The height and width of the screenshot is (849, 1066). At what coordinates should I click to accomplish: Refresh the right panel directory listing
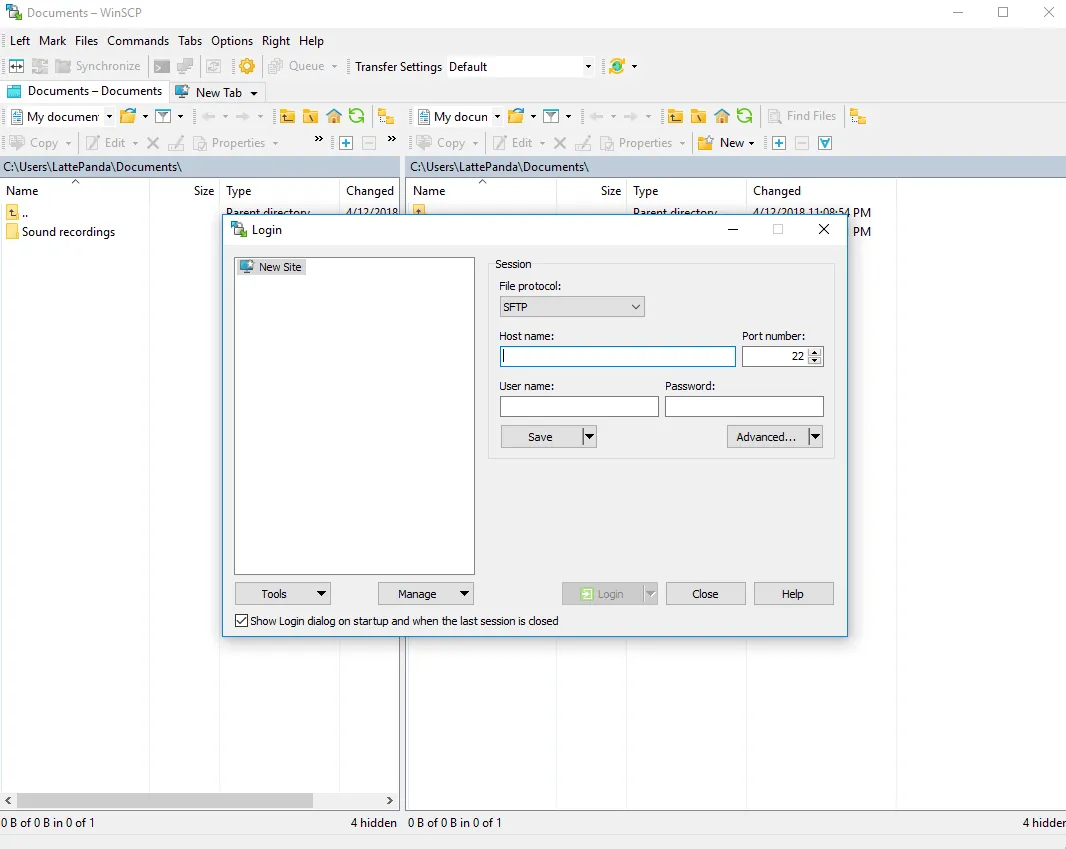[744, 116]
